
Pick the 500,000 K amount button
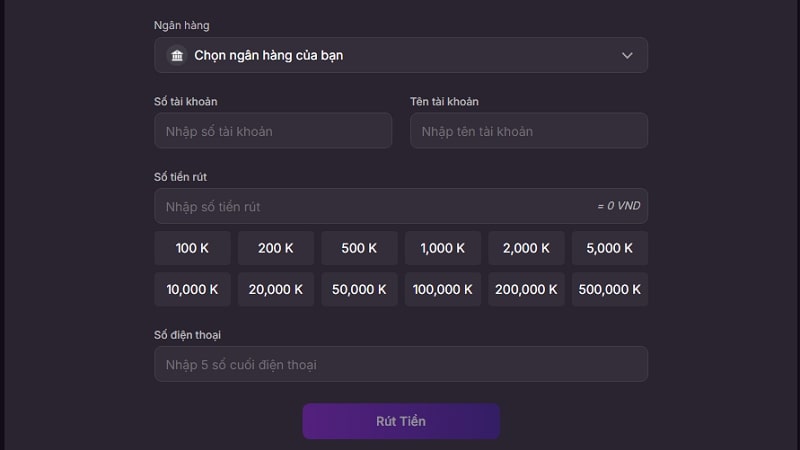coord(610,289)
